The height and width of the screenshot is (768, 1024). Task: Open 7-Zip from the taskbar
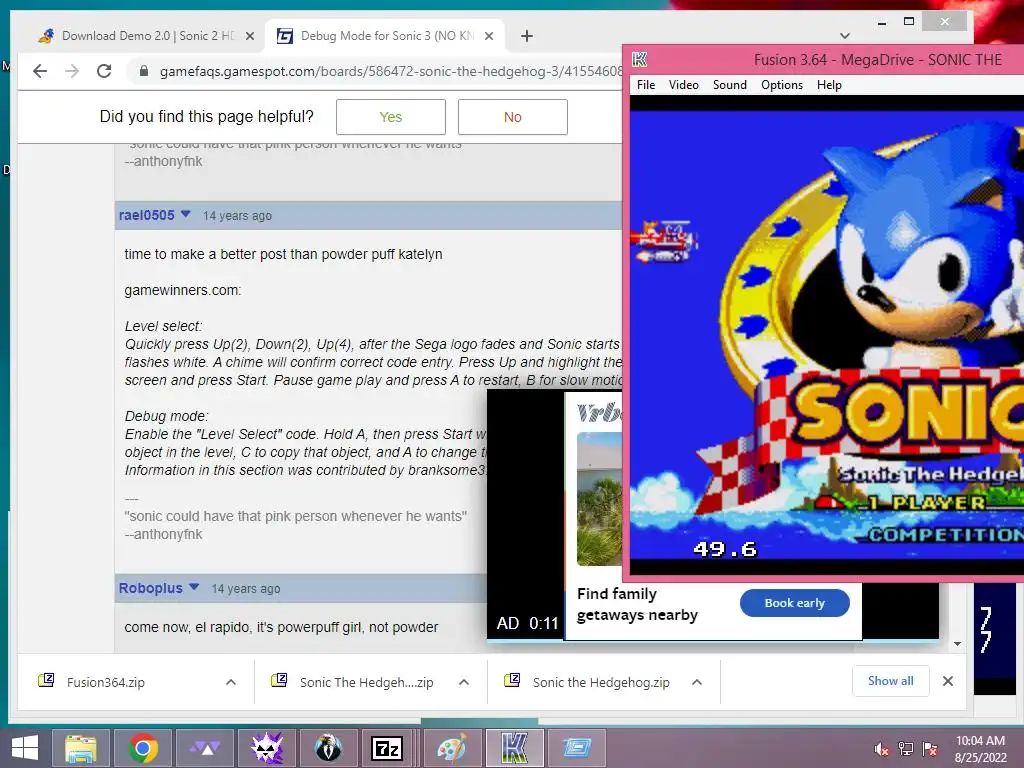click(x=387, y=748)
